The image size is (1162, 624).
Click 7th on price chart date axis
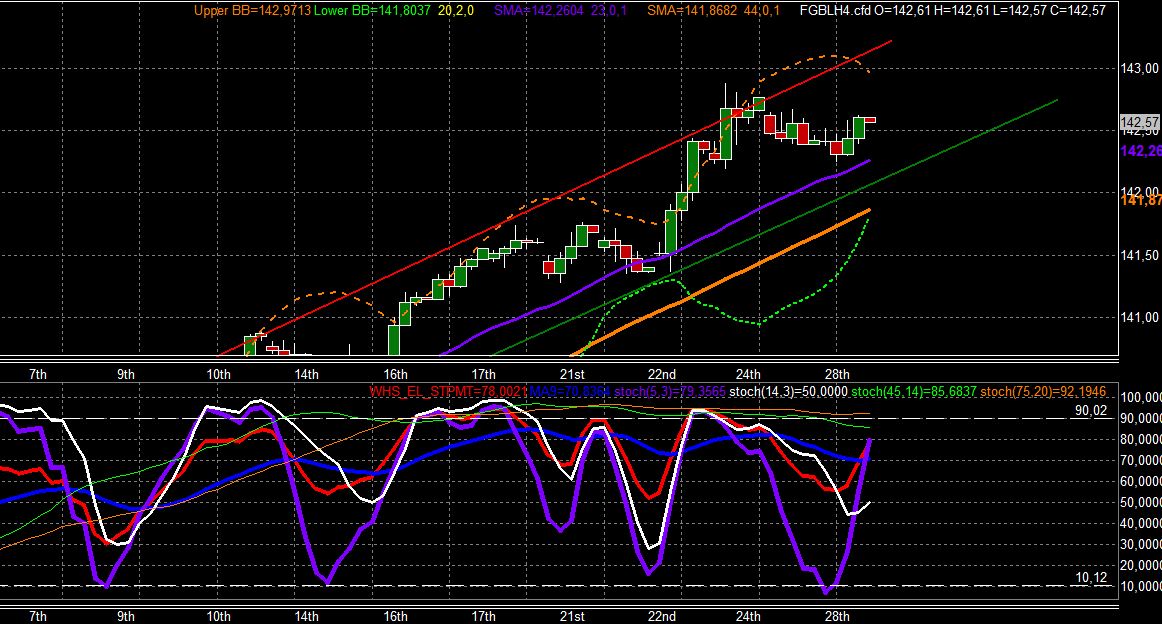tap(38, 374)
